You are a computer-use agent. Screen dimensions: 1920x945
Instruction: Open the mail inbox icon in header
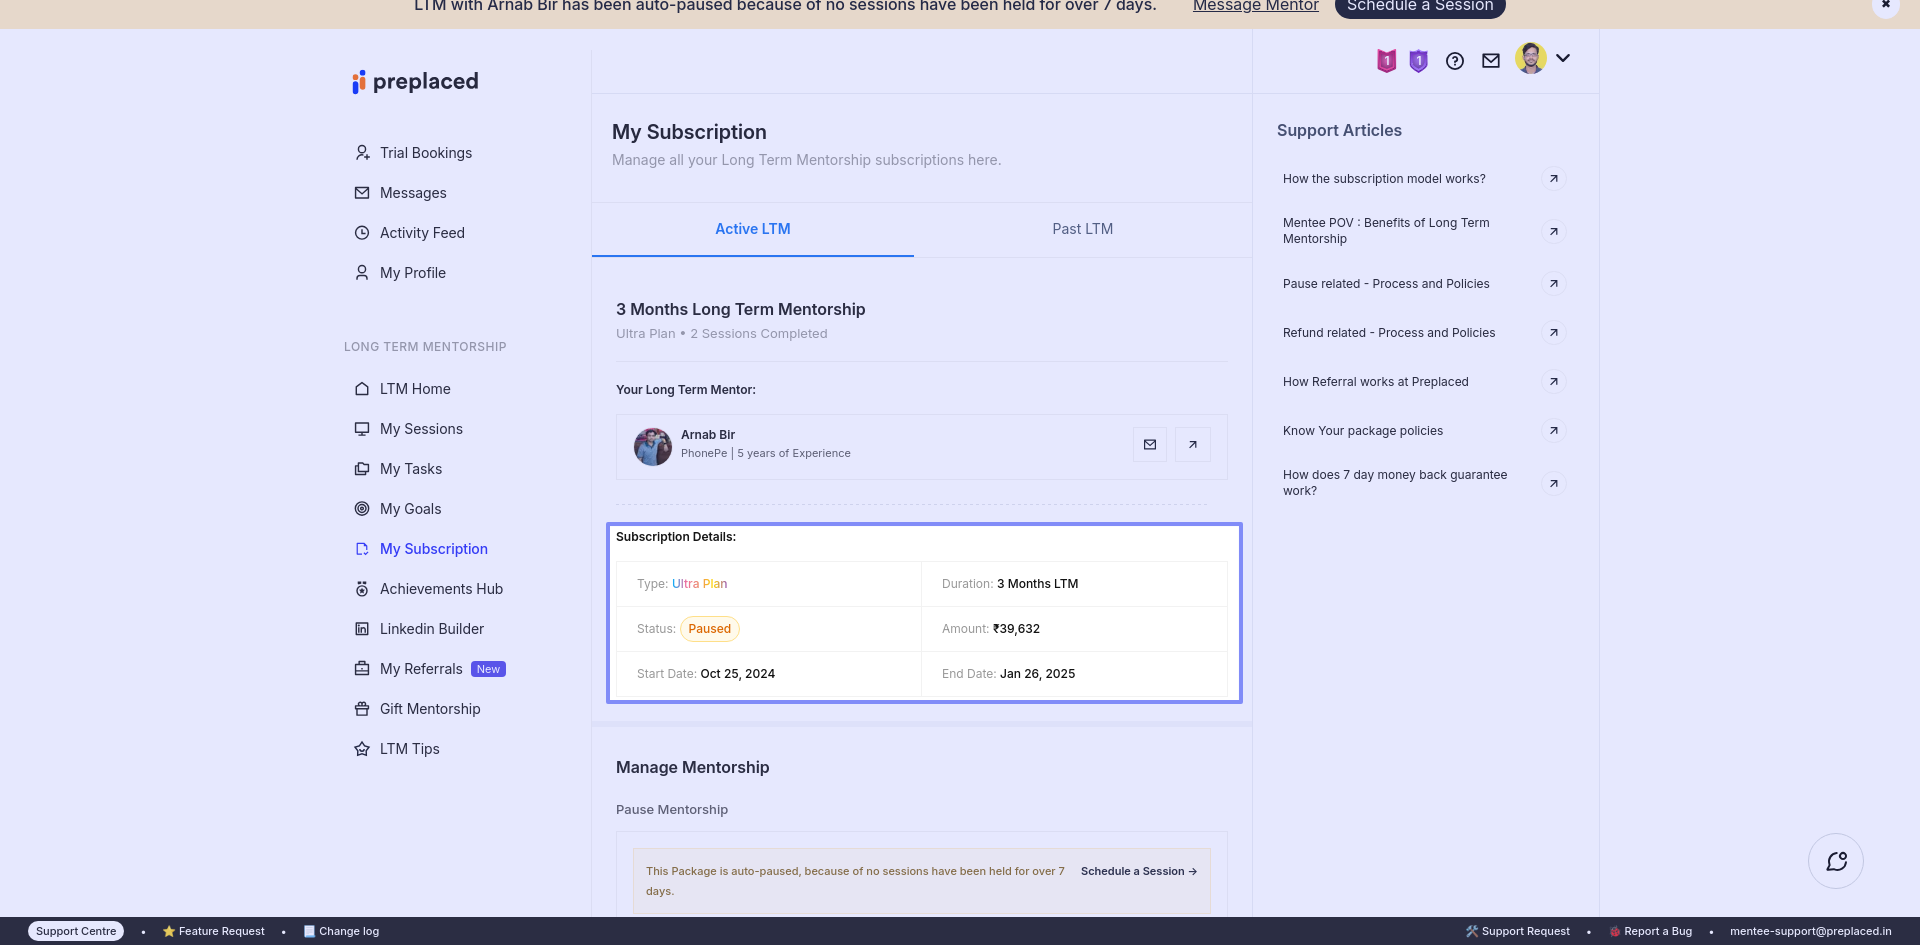[1491, 61]
